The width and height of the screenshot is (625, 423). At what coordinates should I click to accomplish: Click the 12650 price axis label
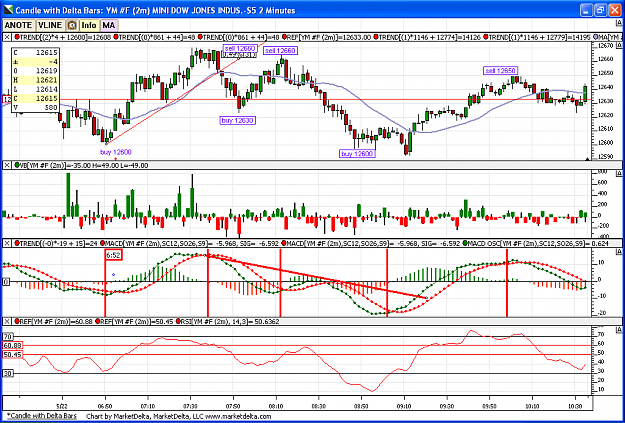point(605,73)
